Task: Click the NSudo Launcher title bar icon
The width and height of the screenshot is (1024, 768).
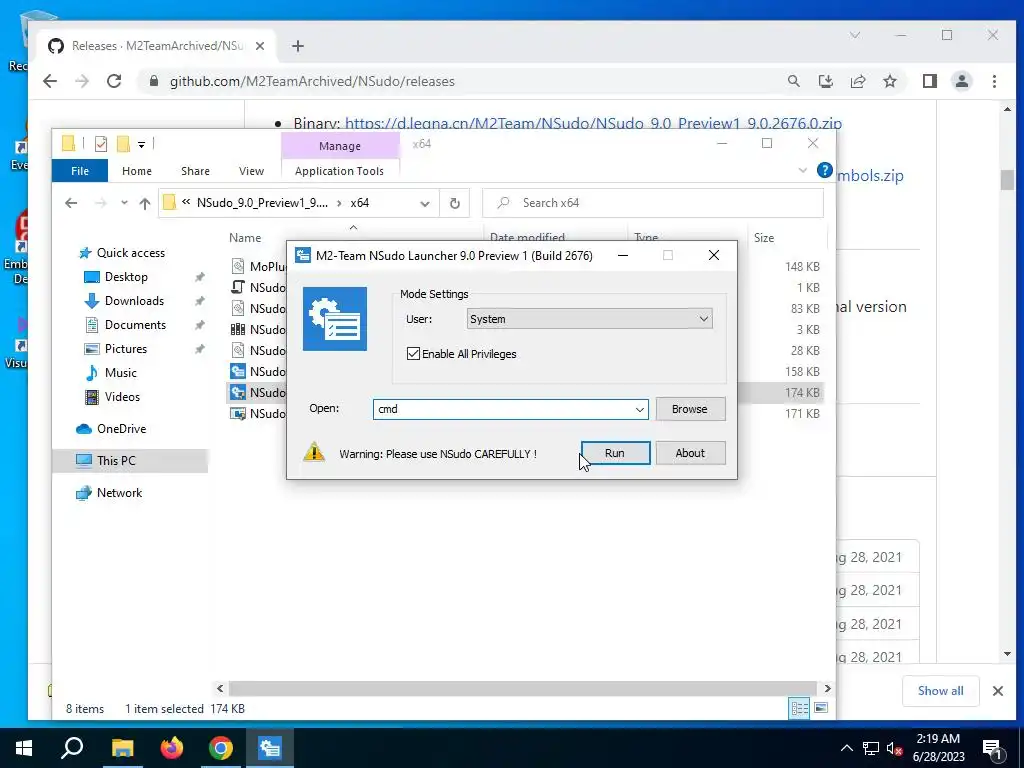Action: pyautogui.click(x=302, y=255)
